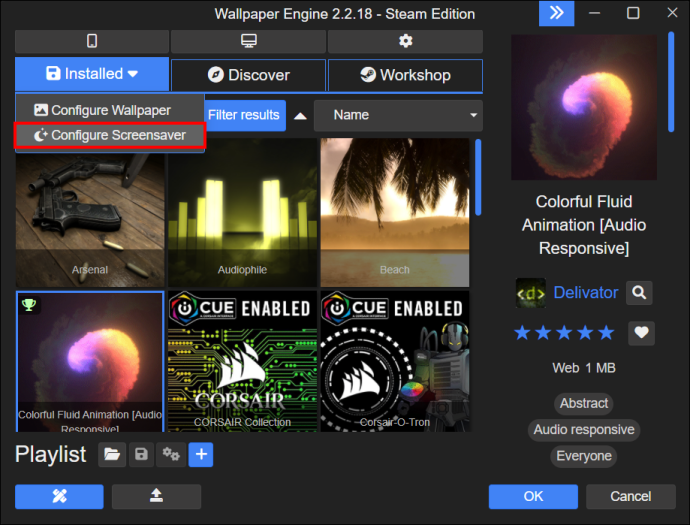This screenshot has width=690, height=525.
Task: Click the Playlist heading text
Action: (x=51, y=454)
